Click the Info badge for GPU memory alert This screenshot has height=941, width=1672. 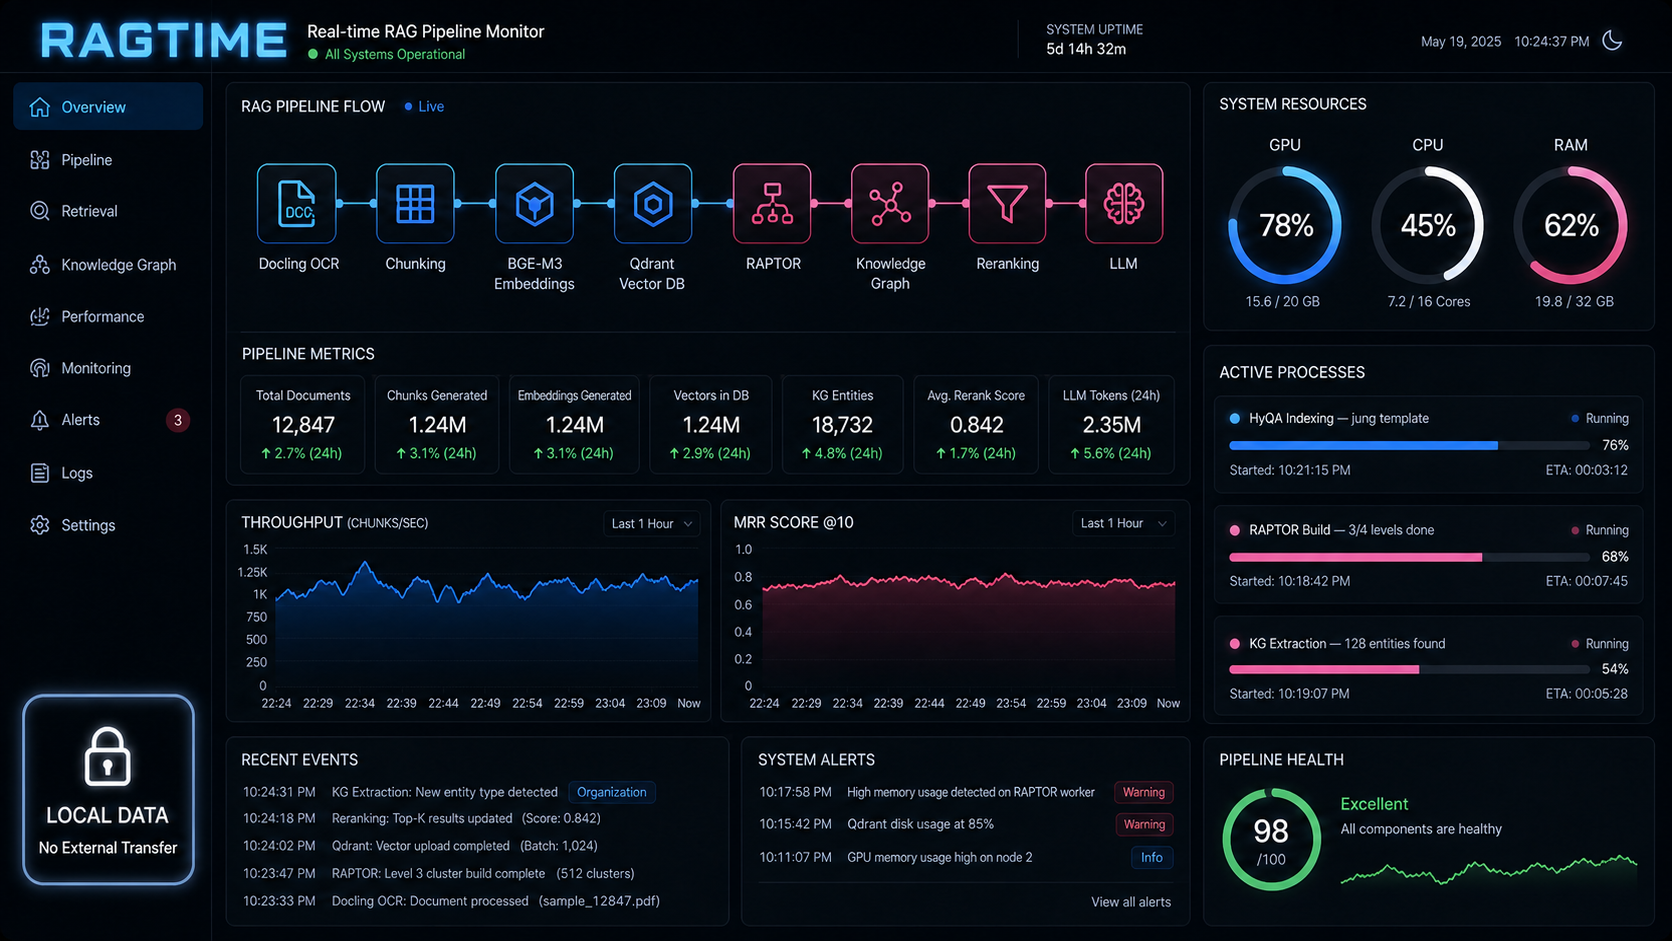[1151, 858]
